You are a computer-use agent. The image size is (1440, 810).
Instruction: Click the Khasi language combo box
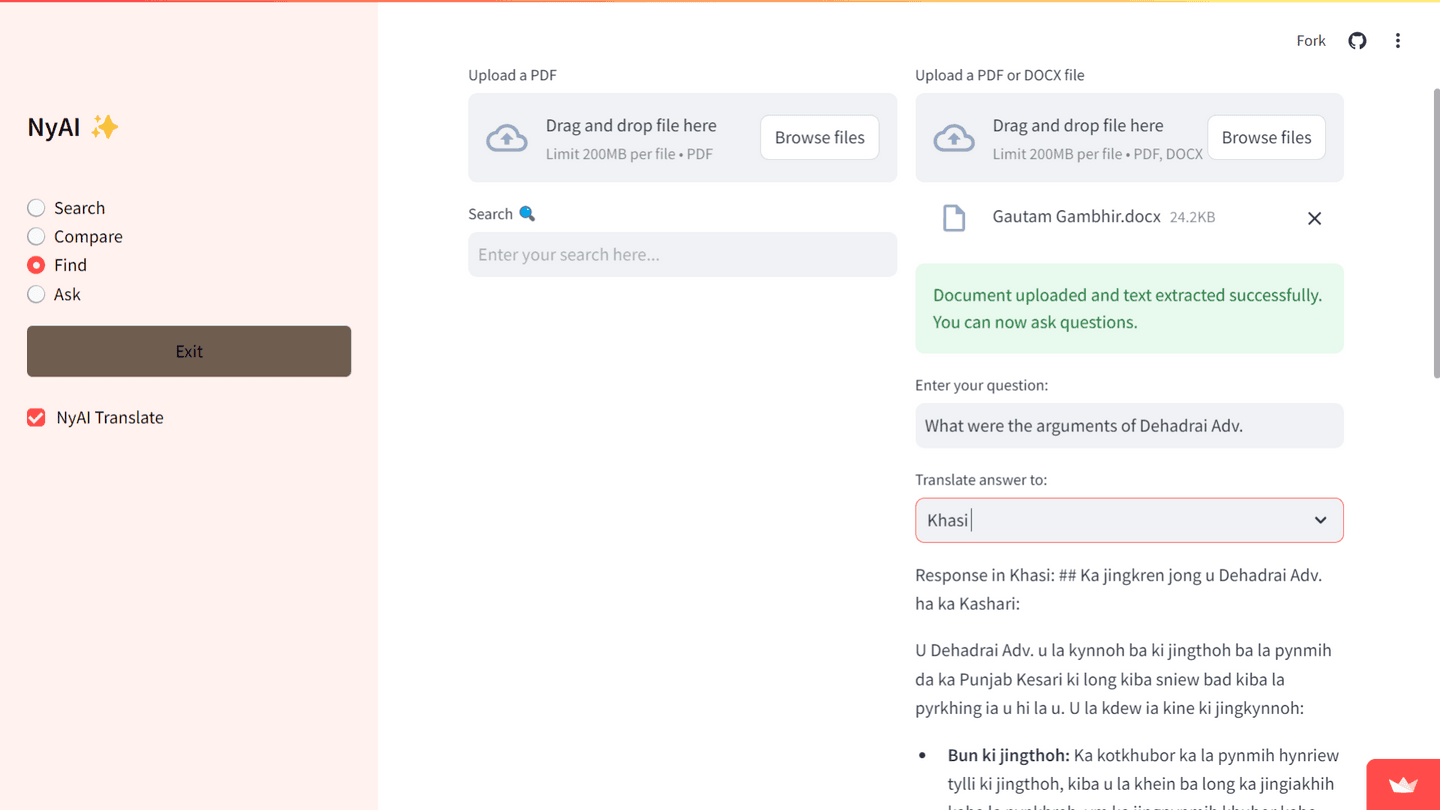pyautogui.click(x=1129, y=520)
